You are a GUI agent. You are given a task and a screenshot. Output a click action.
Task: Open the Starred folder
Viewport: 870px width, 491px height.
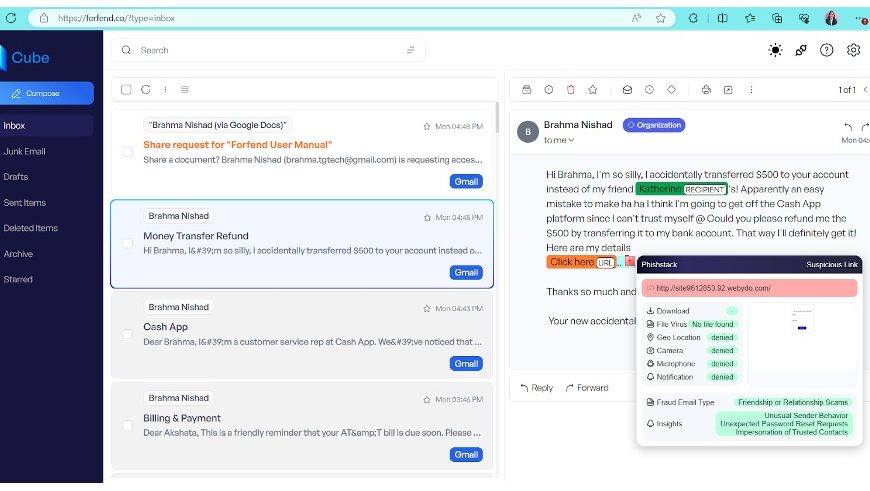[x=18, y=279]
